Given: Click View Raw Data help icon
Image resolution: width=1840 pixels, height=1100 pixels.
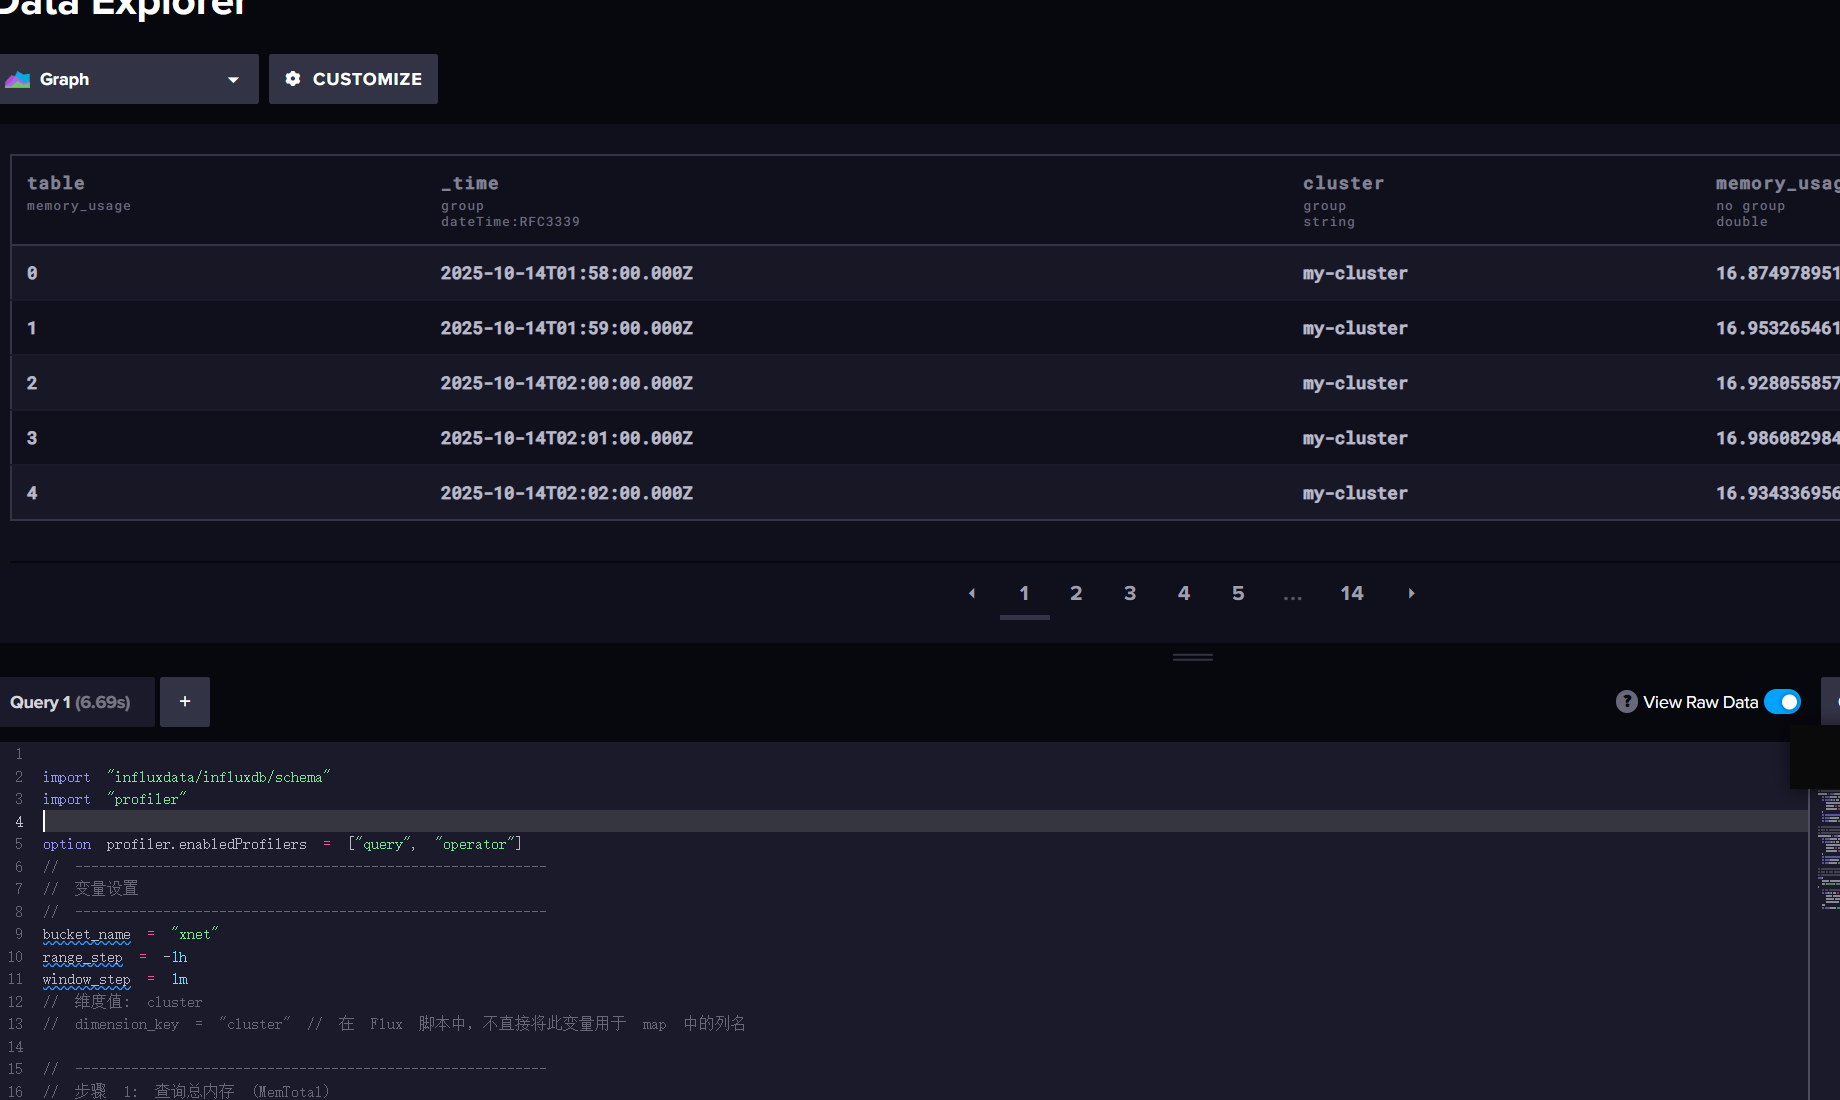Looking at the screenshot, I should (x=1627, y=702).
